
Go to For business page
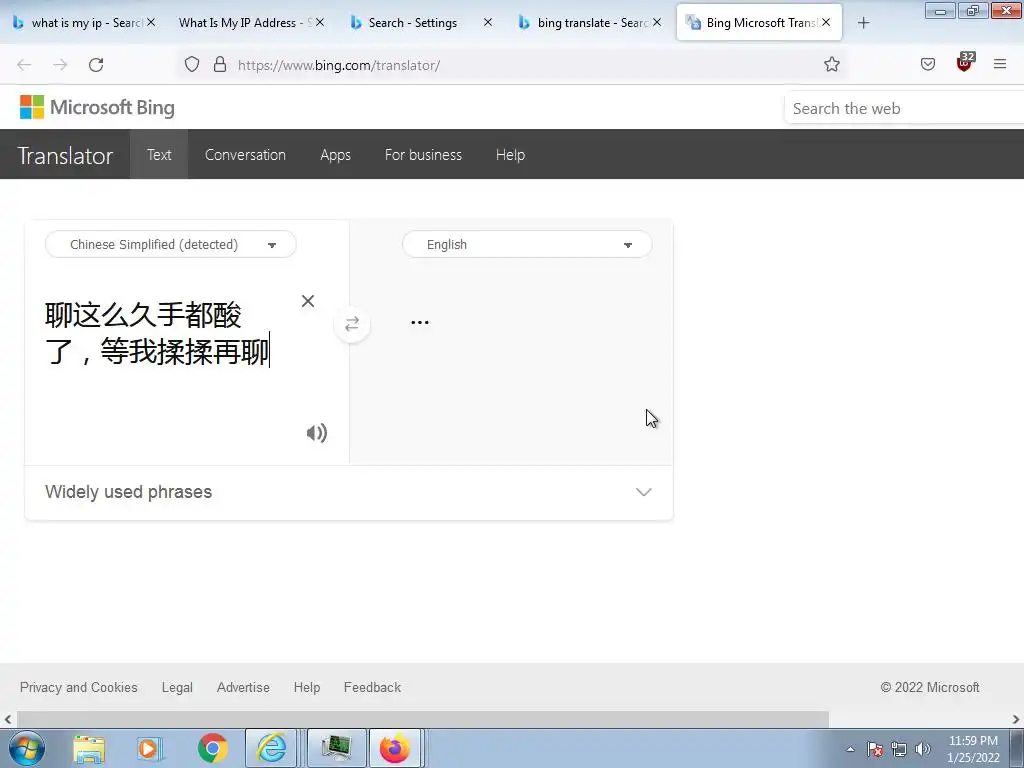(423, 155)
